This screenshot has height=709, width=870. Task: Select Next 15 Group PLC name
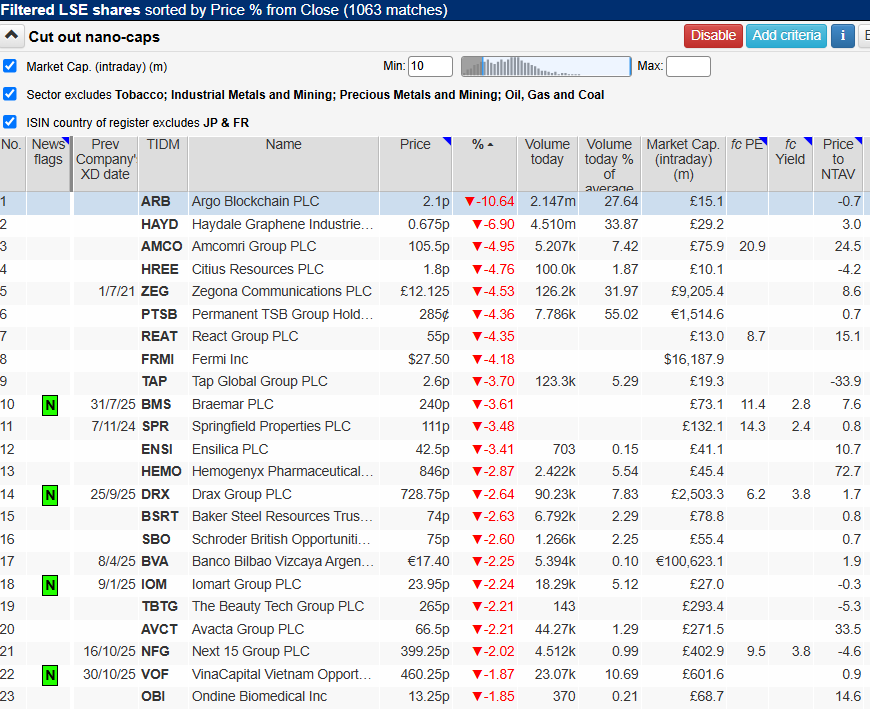coord(250,651)
